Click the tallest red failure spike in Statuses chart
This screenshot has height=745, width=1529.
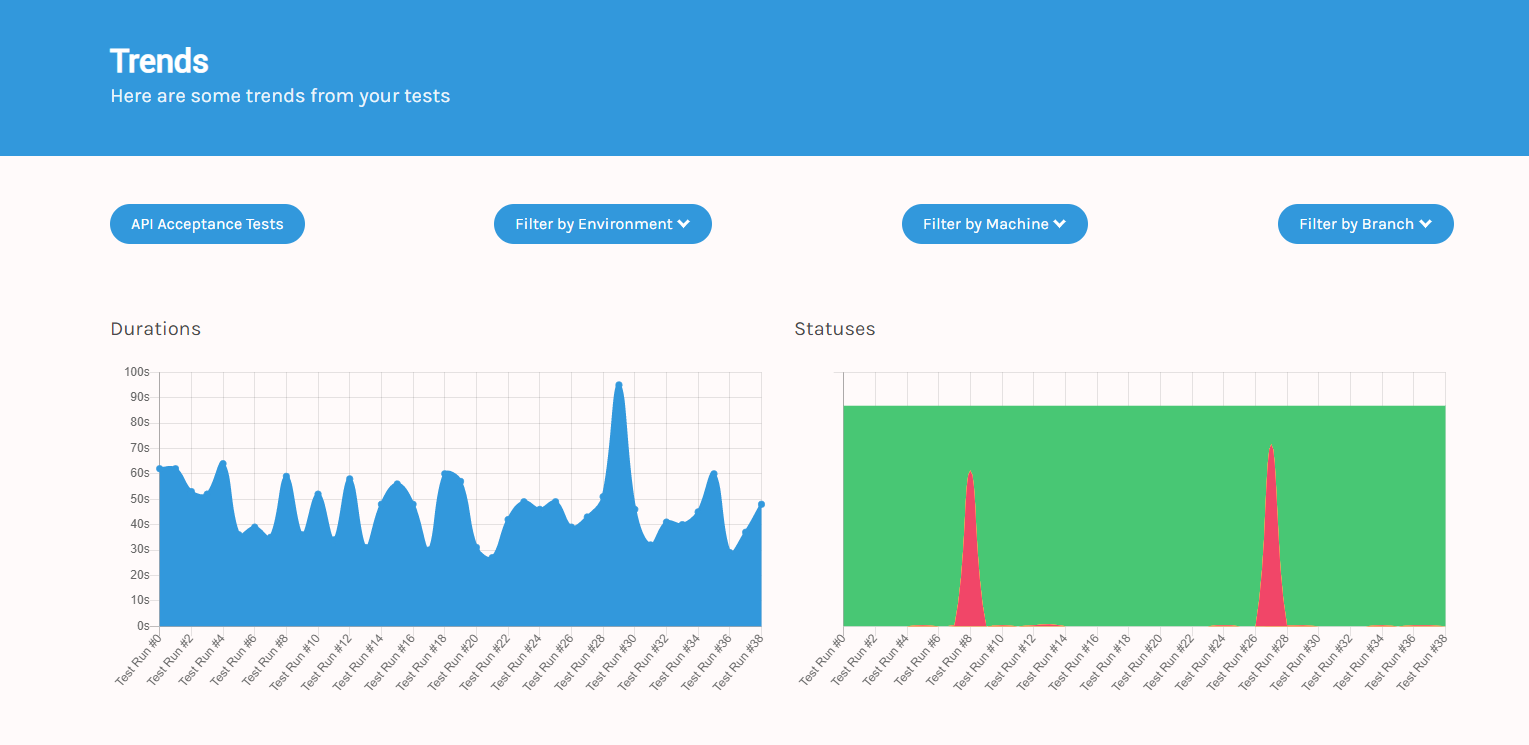click(x=1271, y=550)
